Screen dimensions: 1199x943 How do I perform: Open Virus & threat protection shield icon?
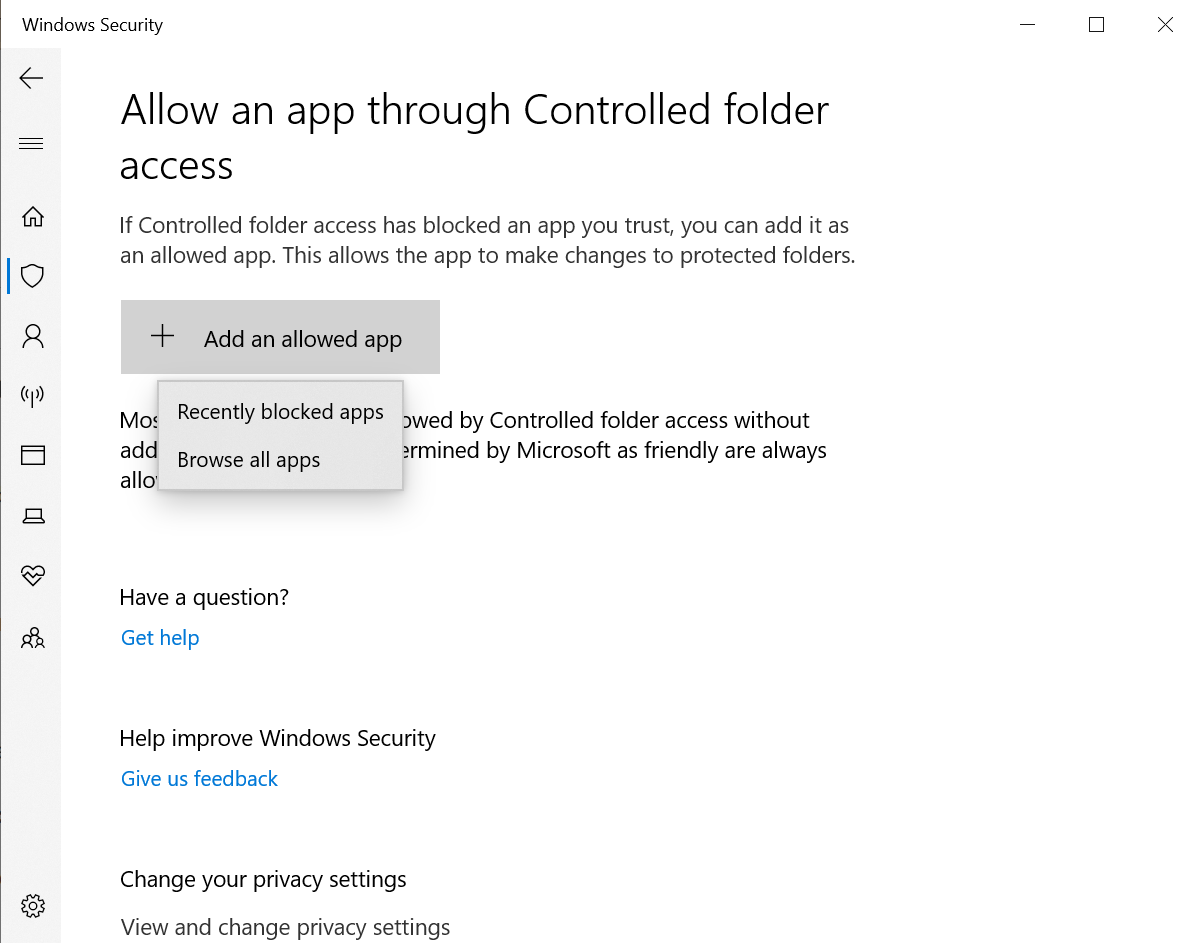(x=33, y=276)
